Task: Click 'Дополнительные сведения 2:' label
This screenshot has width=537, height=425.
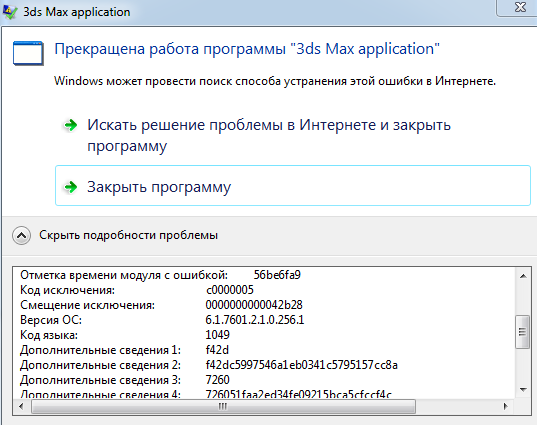Action: click(x=100, y=365)
